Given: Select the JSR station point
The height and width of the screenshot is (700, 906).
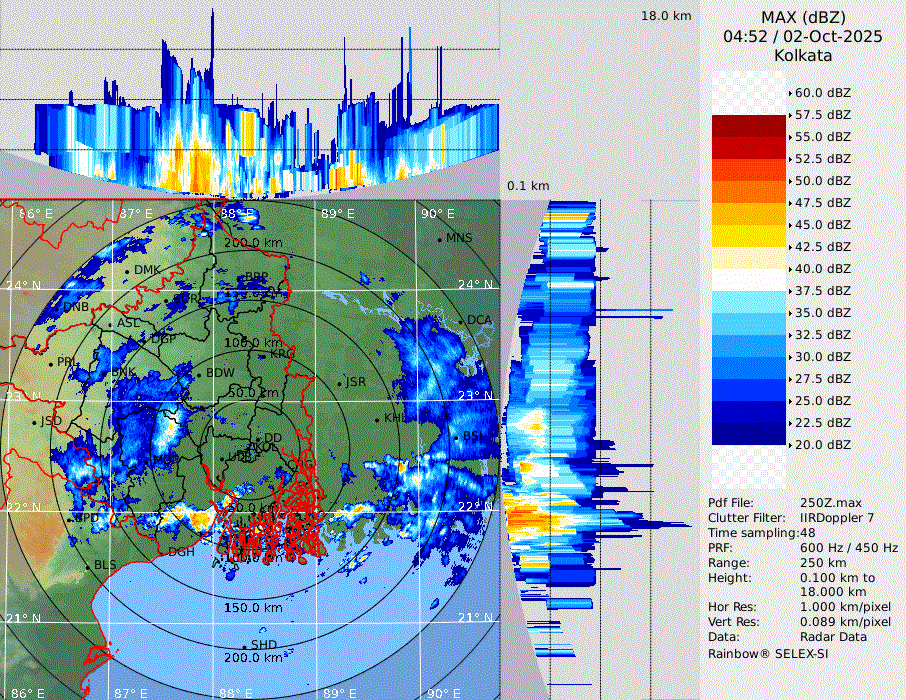Looking at the screenshot, I should coord(339,383).
